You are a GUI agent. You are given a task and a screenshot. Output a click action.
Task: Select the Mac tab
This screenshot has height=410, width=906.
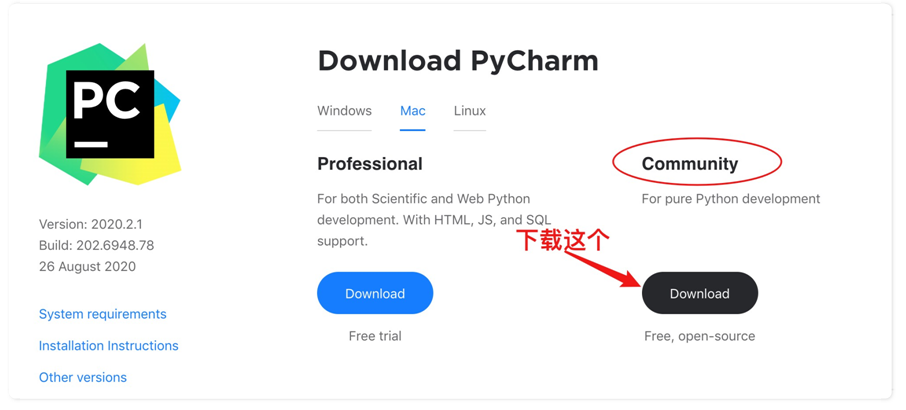tap(413, 110)
